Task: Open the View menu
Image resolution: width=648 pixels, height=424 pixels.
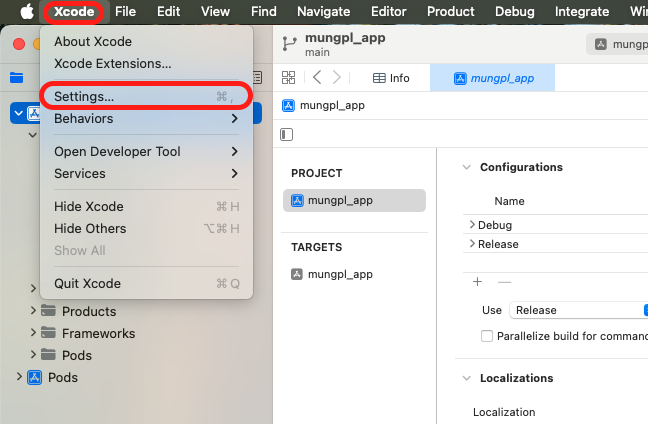Action: coord(215,11)
